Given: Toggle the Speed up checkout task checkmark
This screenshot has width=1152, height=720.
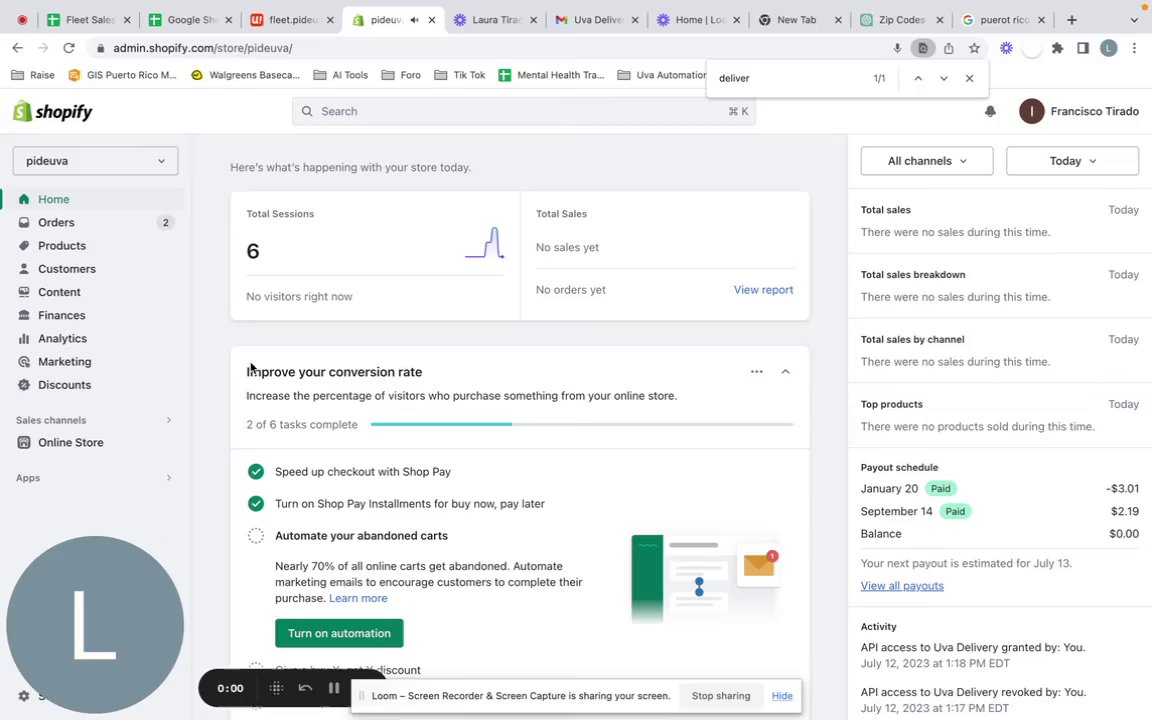Looking at the screenshot, I should click(x=256, y=472).
